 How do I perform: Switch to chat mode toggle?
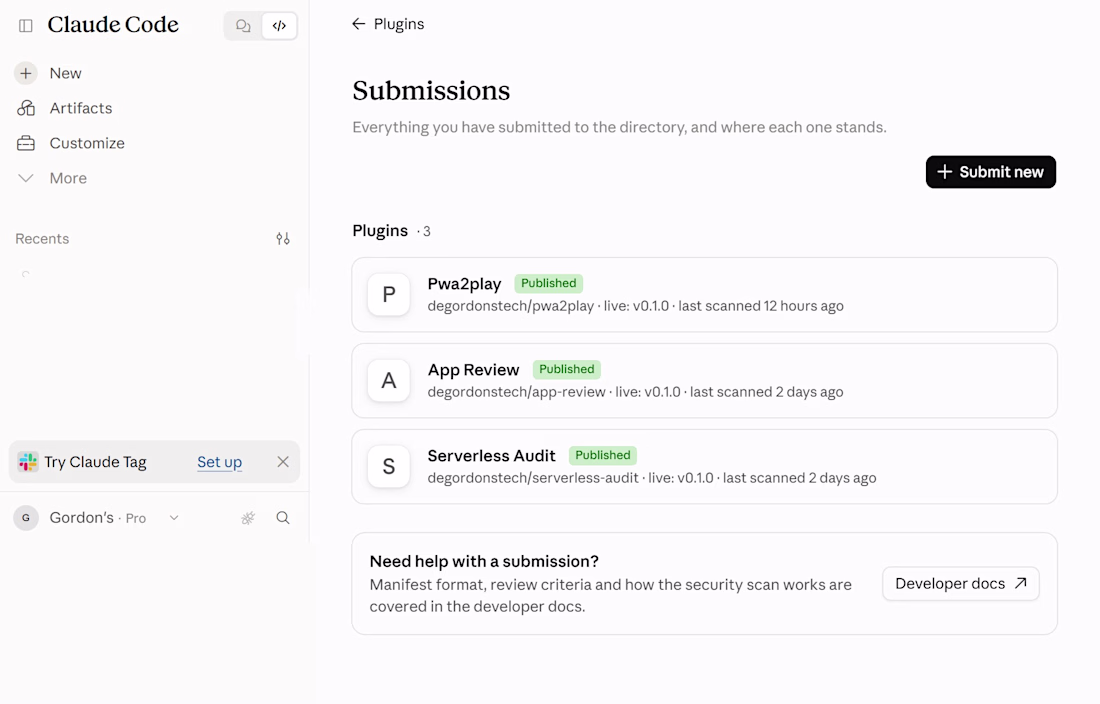click(243, 26)
